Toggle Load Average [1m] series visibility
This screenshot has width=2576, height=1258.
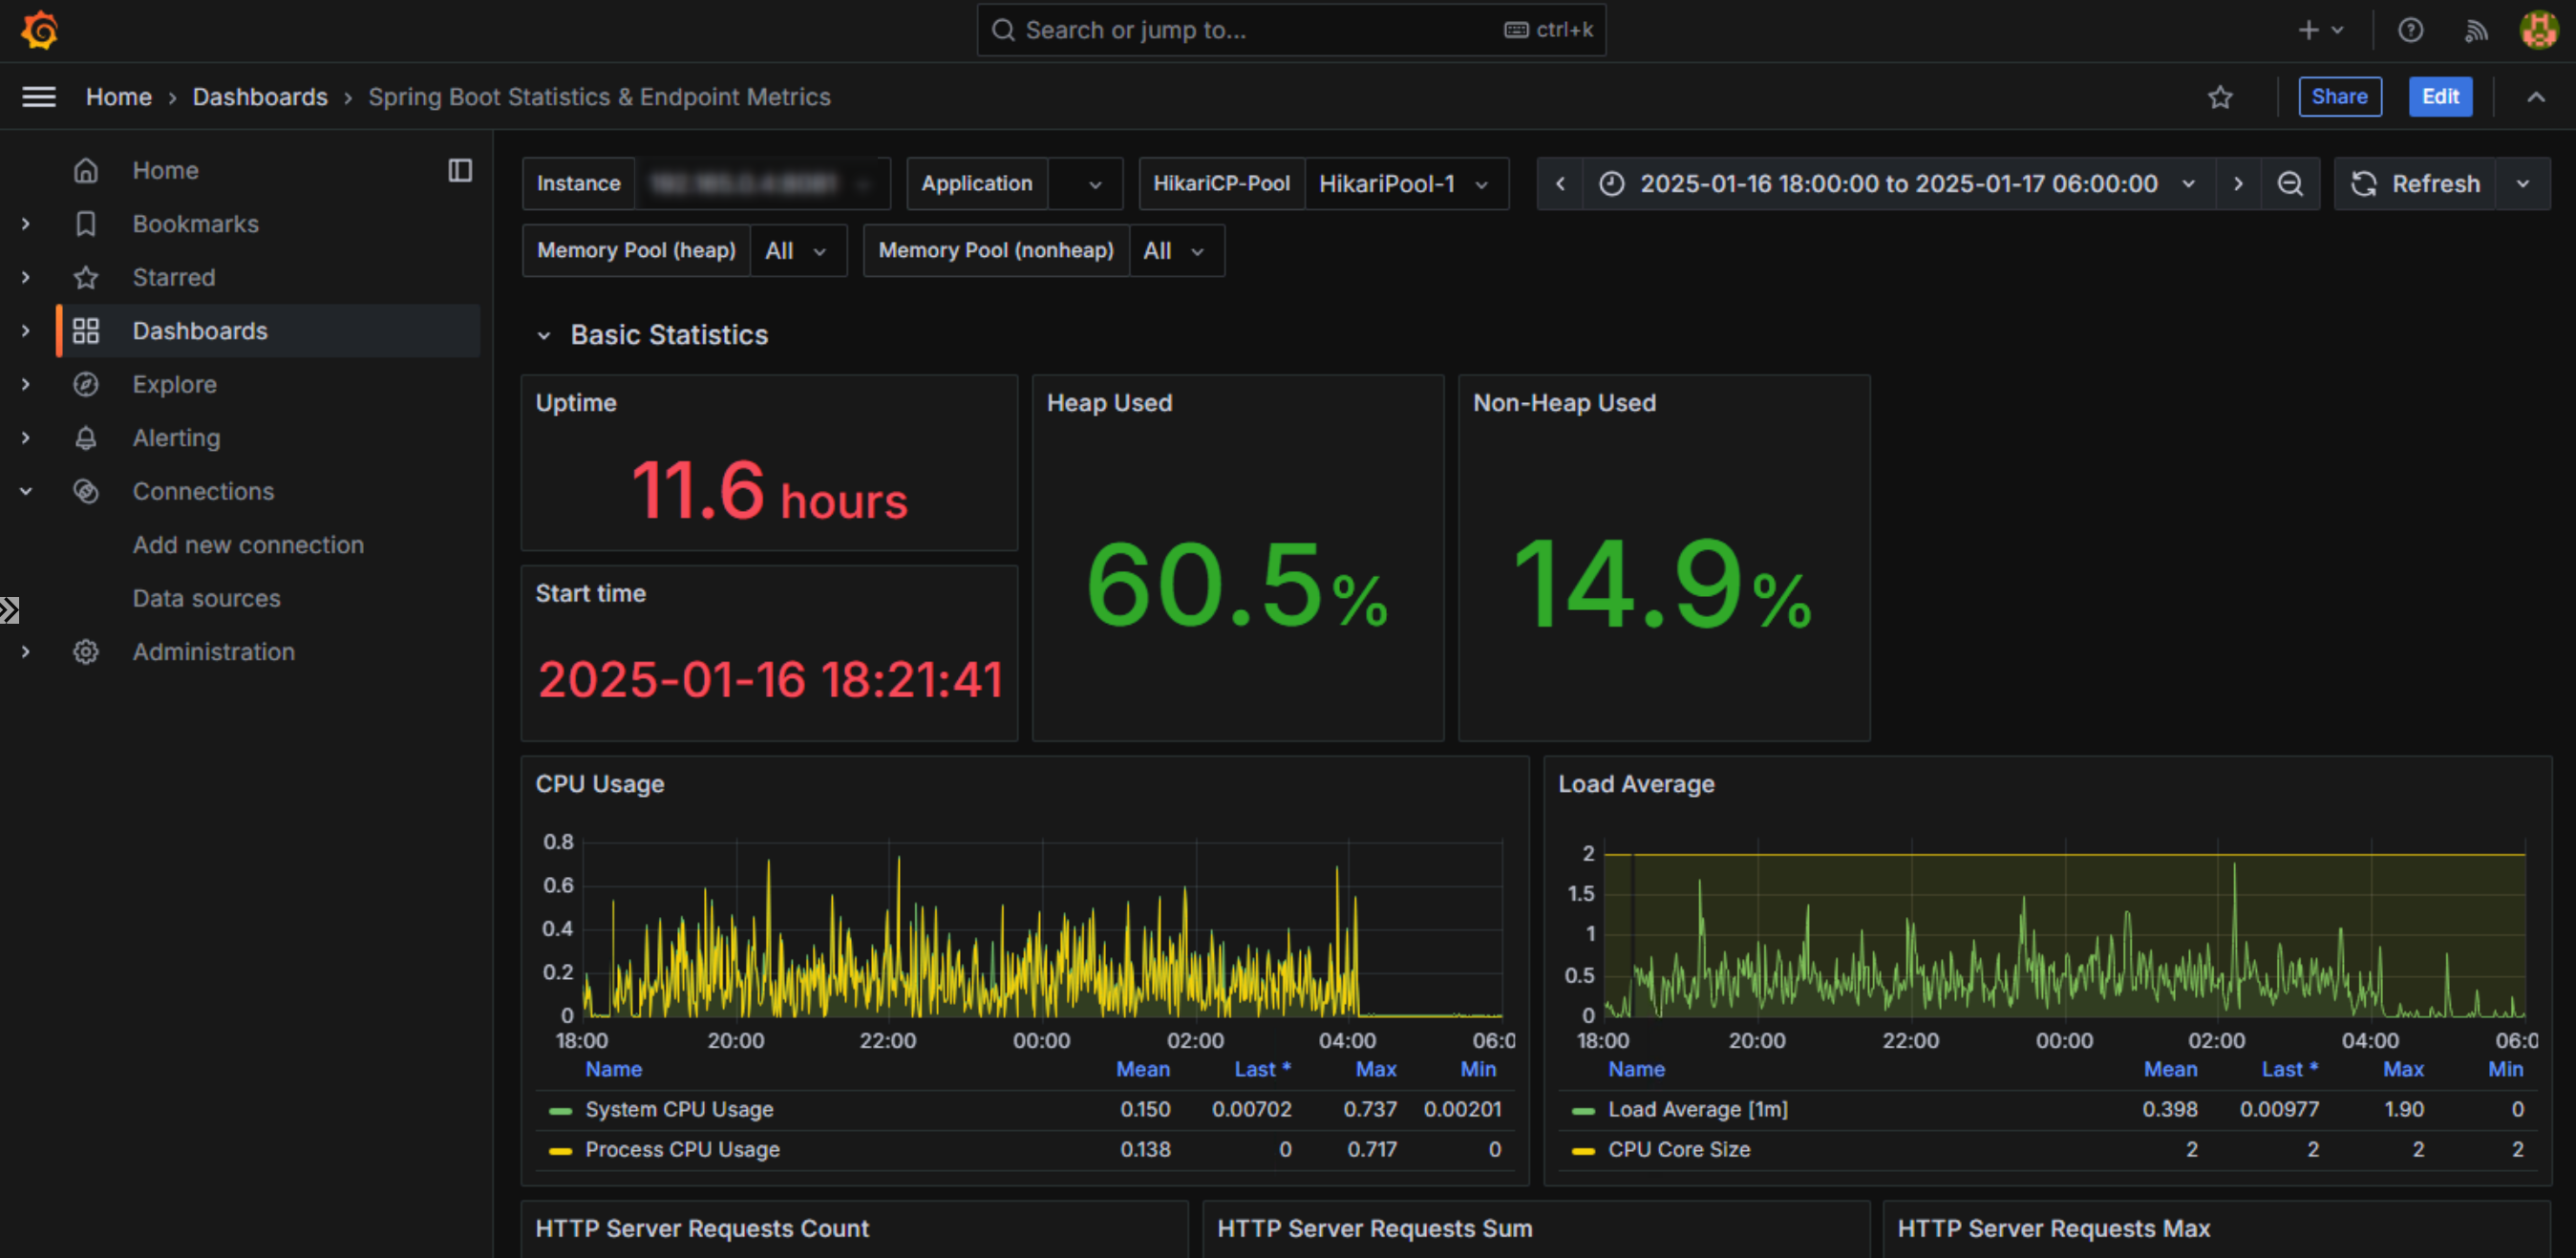point(1697,1109)
